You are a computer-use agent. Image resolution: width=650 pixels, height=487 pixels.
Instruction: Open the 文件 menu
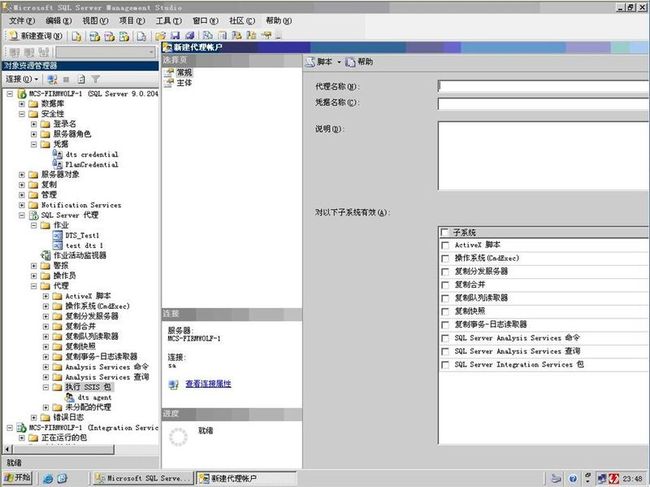pos(22,20)
